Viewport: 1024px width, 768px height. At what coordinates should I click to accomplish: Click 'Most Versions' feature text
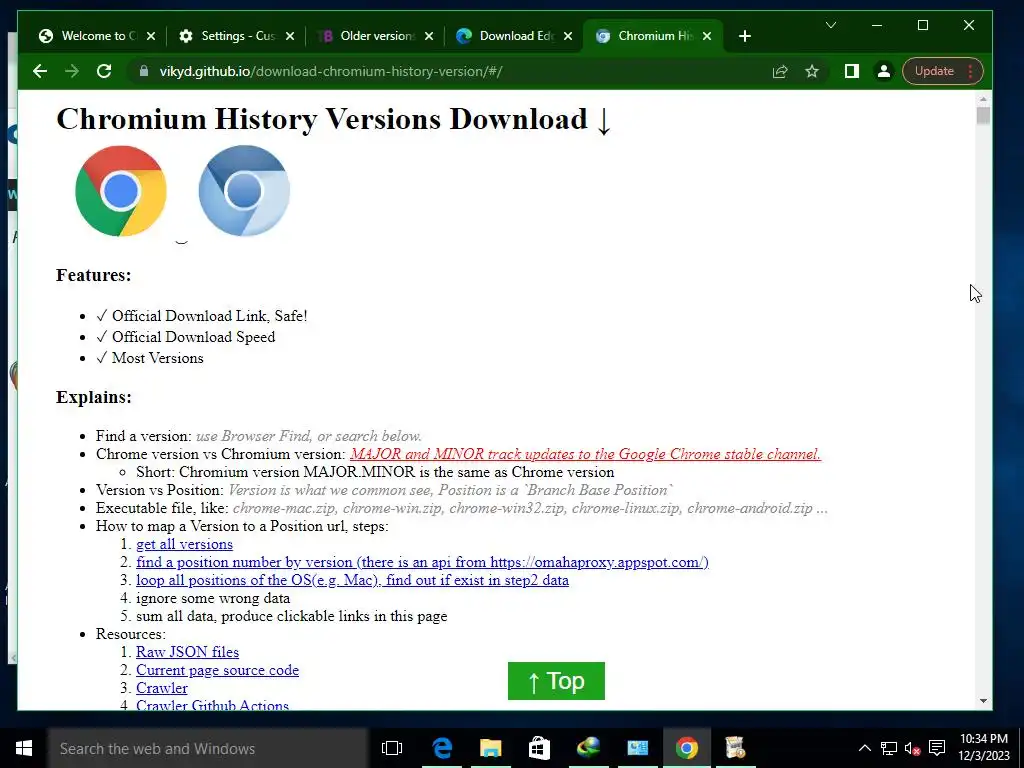coord(157,358)
